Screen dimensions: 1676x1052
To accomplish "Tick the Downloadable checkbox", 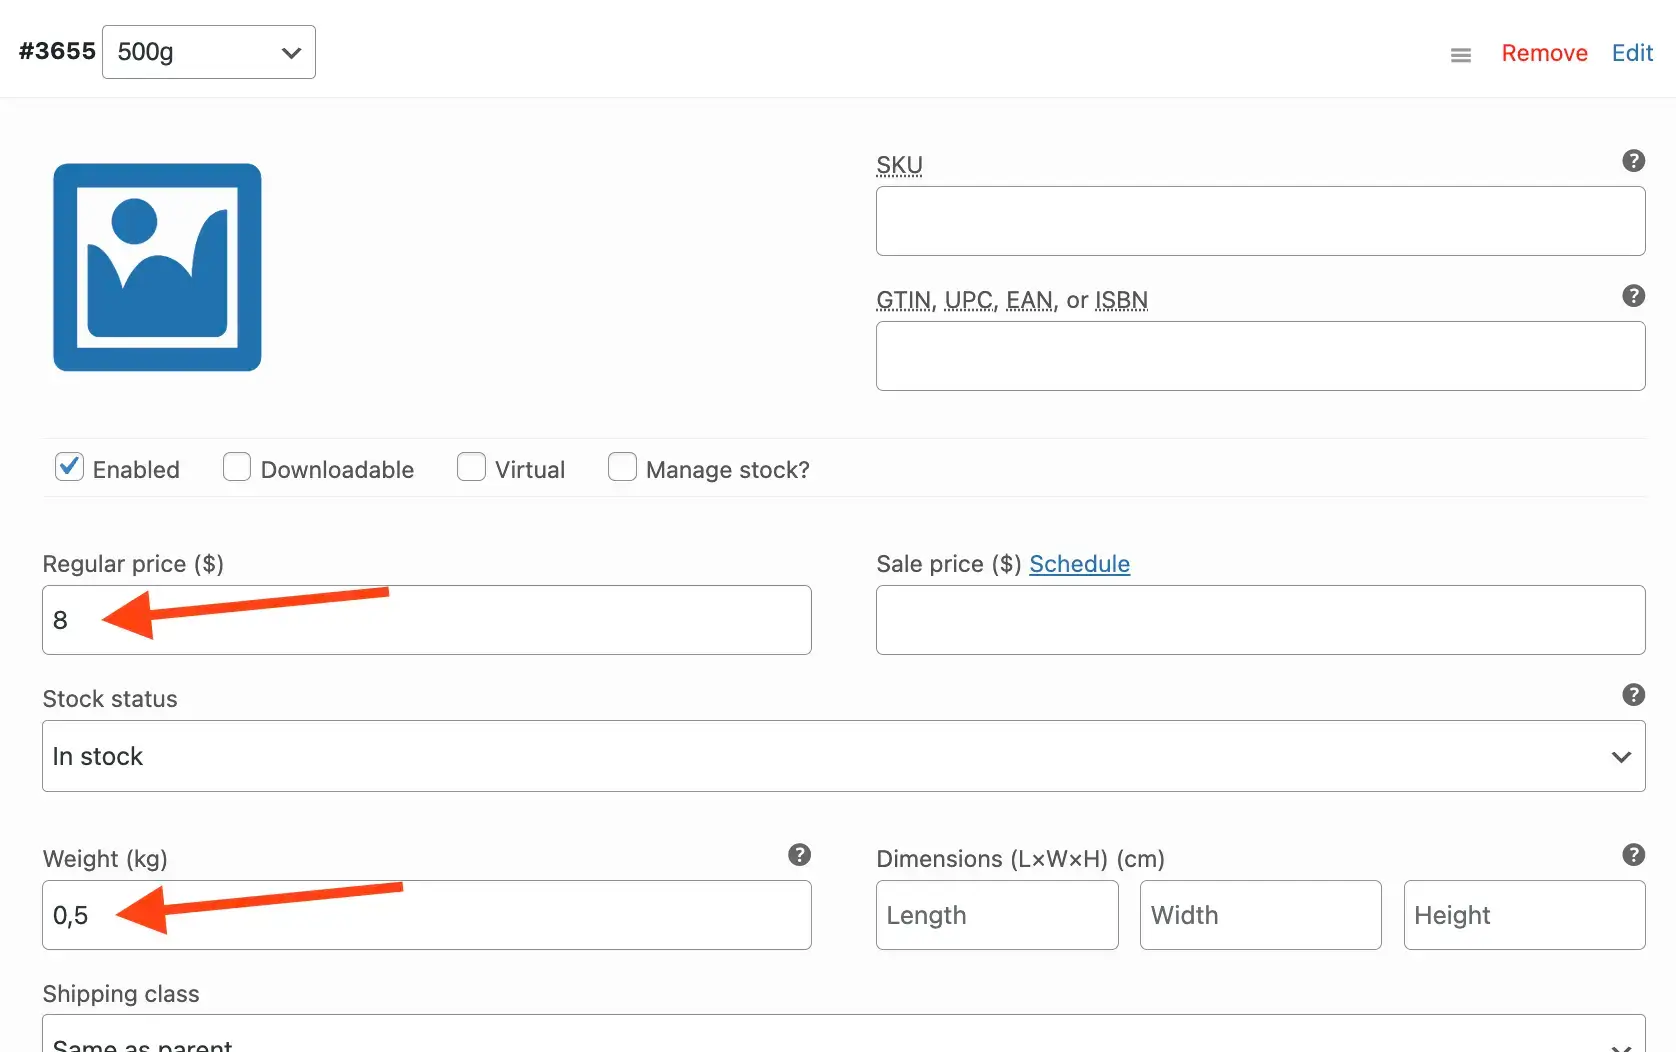I will tap(237, 467).
